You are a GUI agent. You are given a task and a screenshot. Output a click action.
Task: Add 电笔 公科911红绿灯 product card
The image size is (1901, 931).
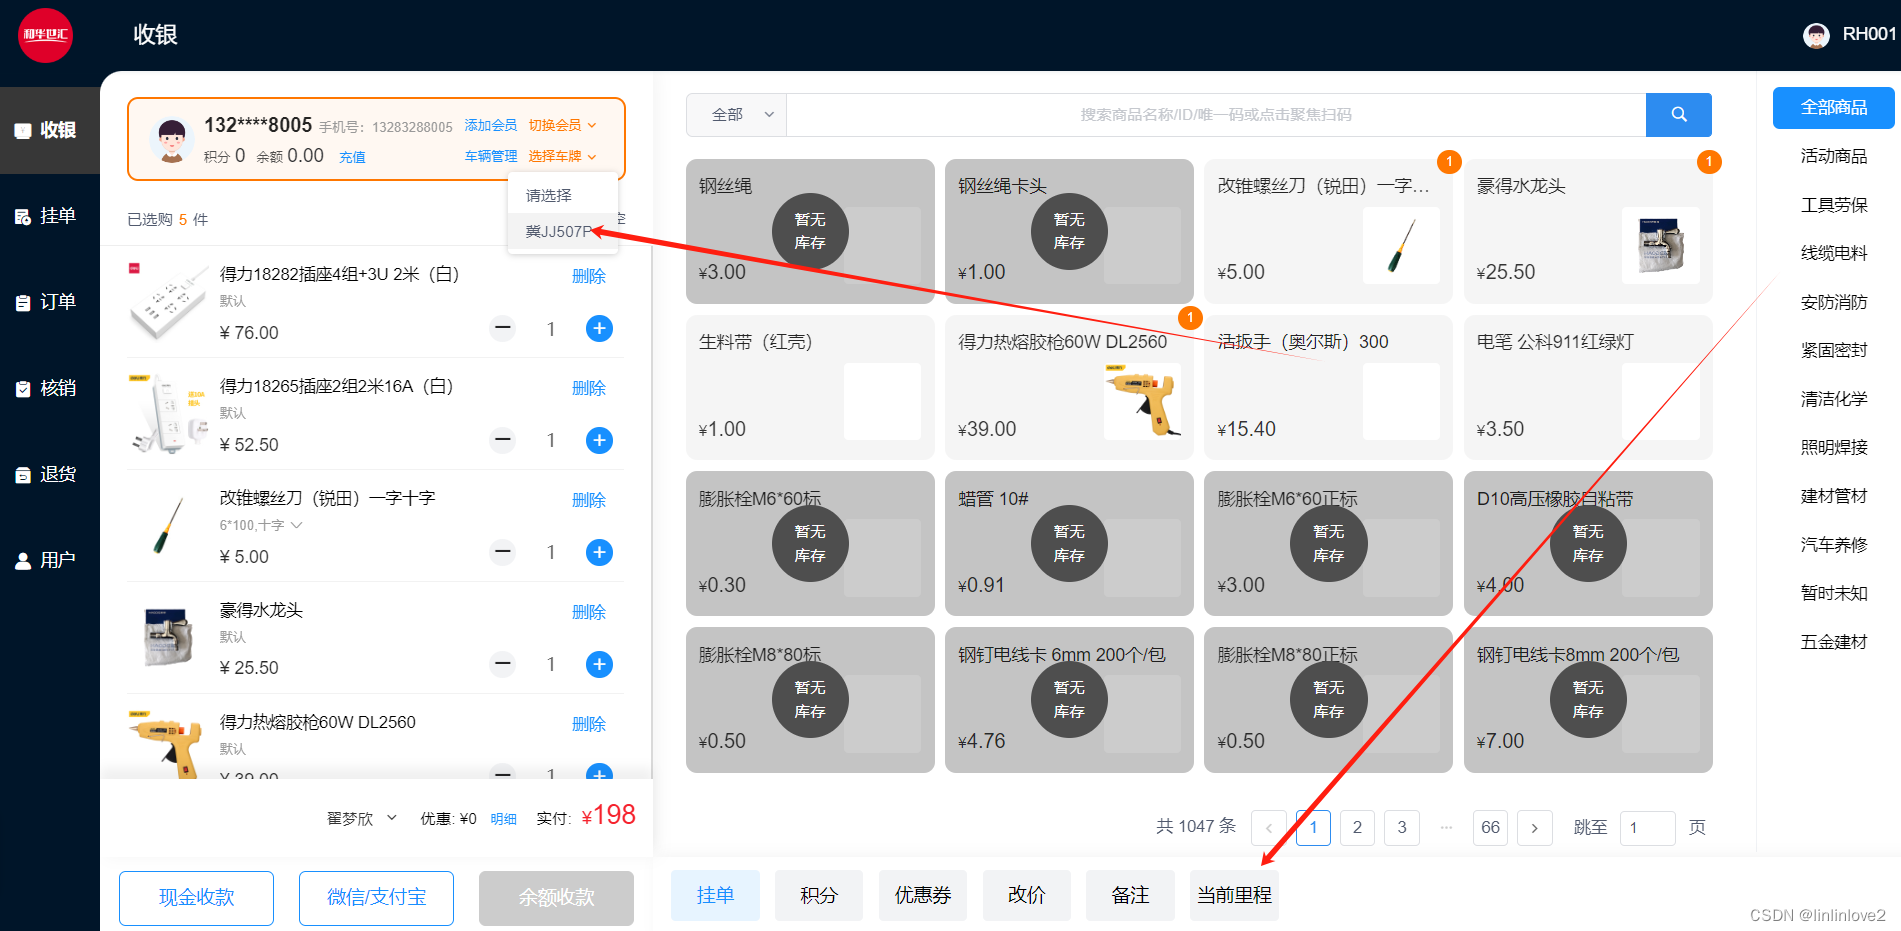tap(1588, 388)
